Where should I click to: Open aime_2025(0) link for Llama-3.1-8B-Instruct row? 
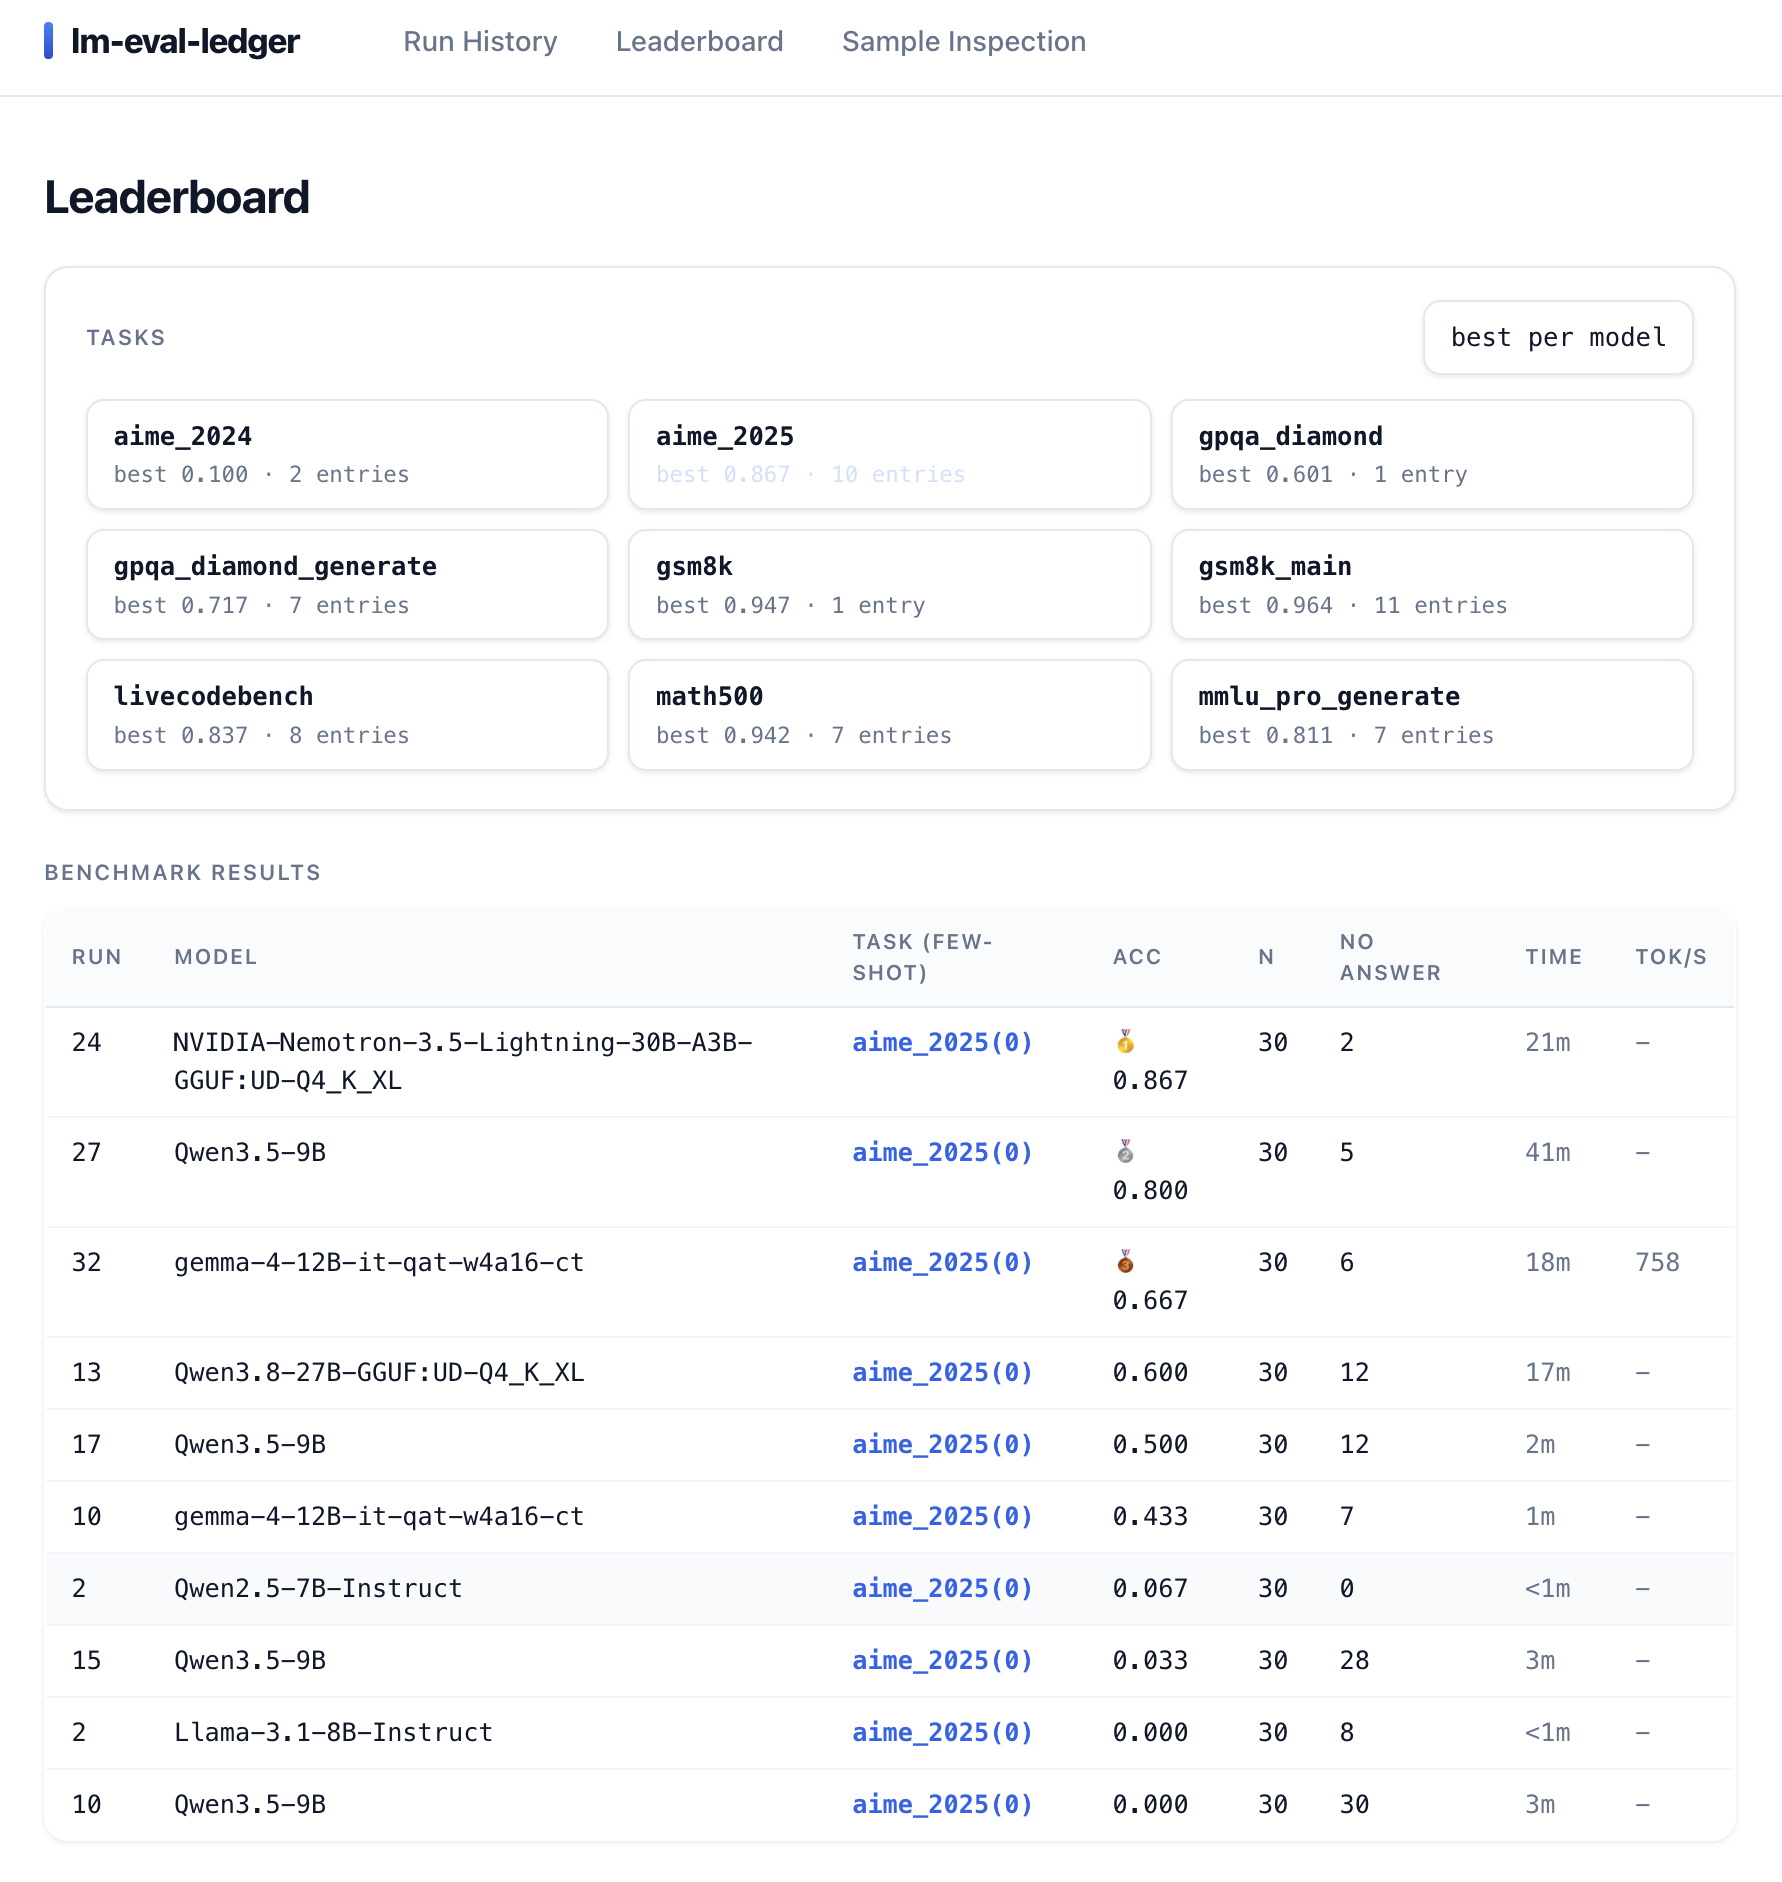(942, 1733)
